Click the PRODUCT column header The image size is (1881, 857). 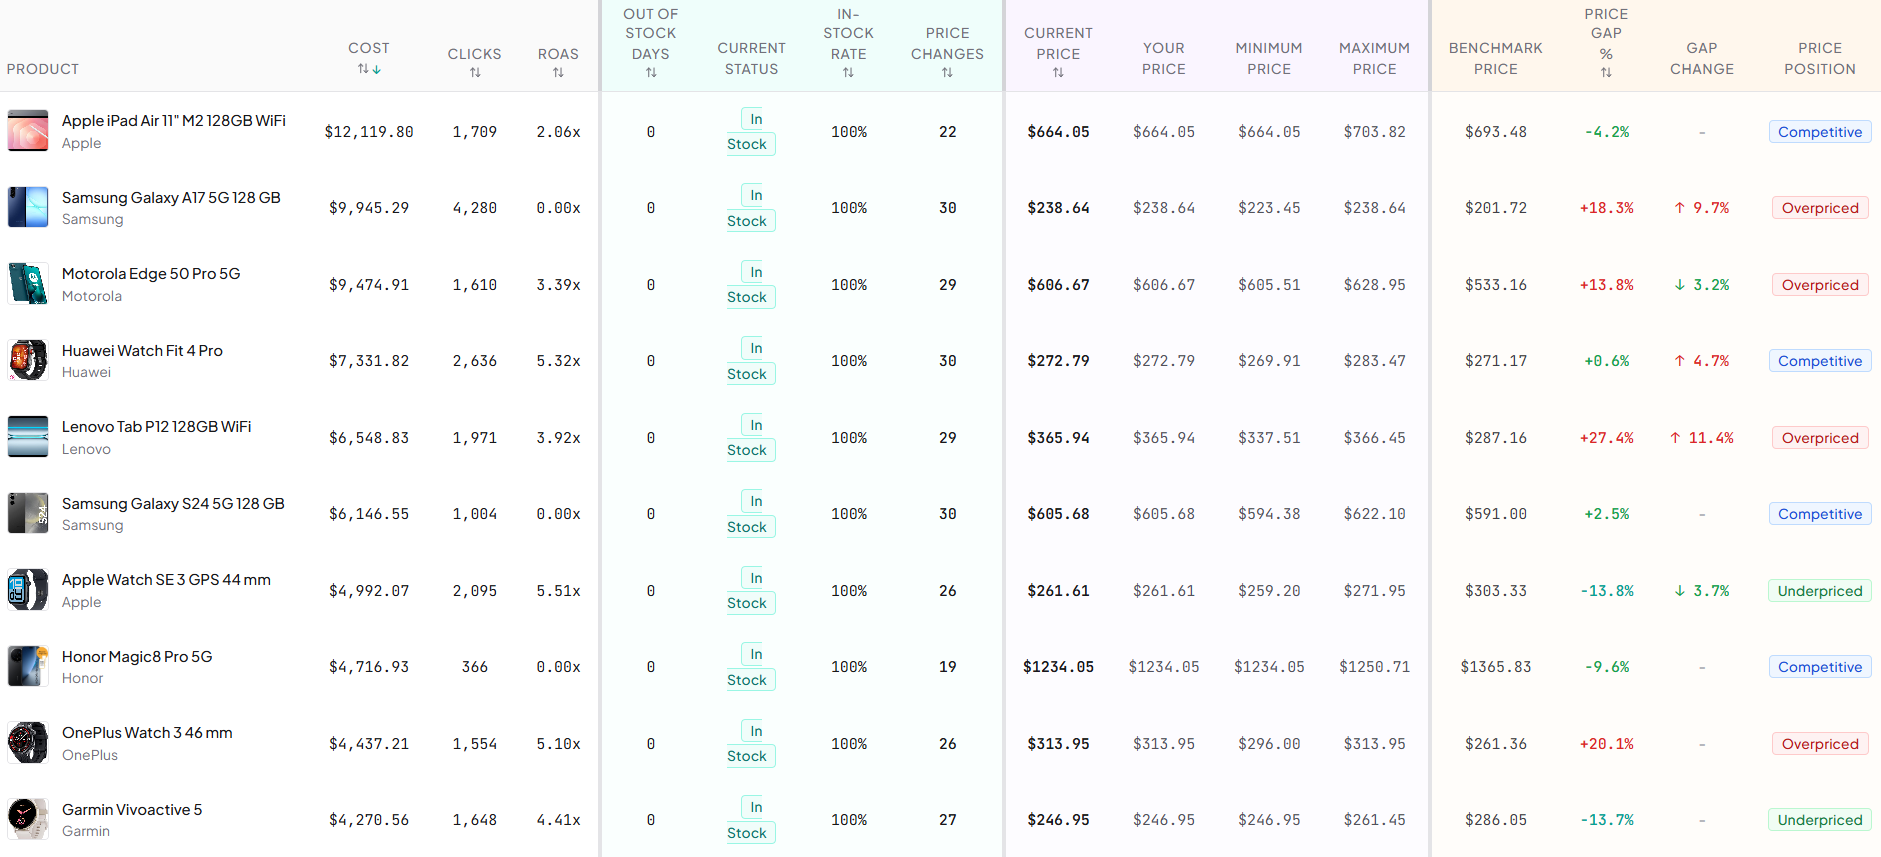42,68
